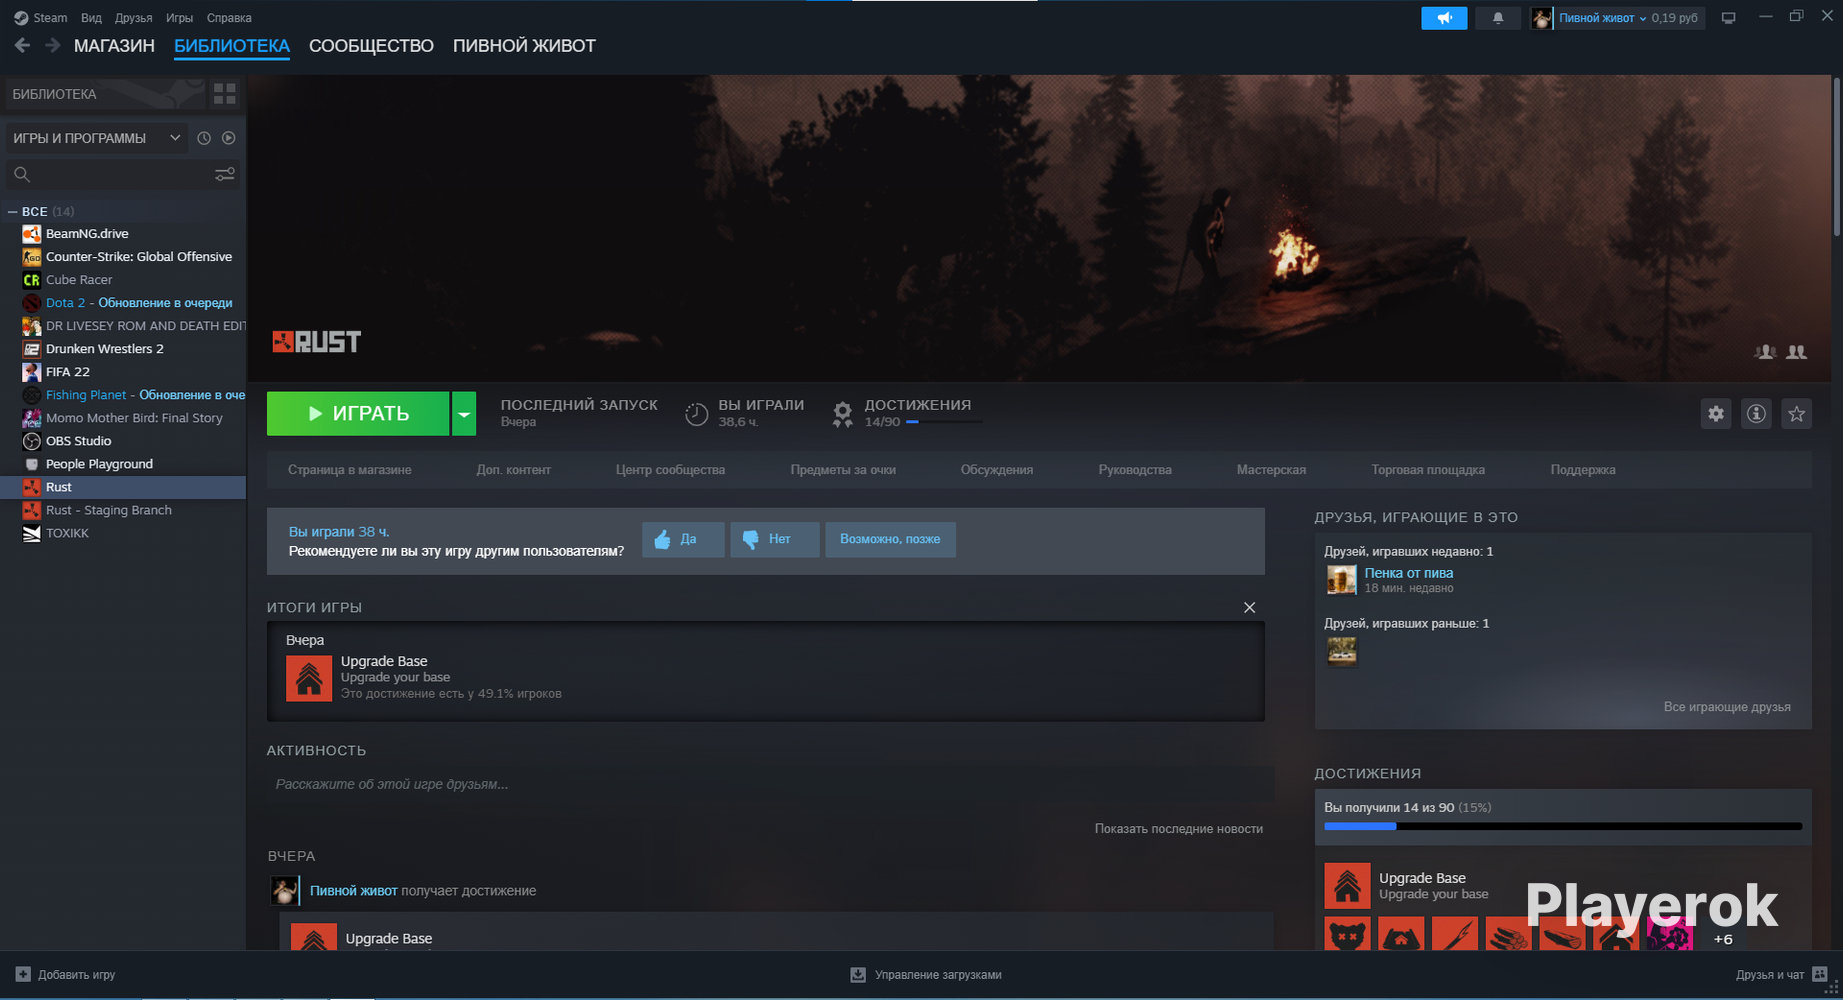Click the Добавить игру button
The width and height of the screenshot is (1843, 1000).
click(66, 975)
